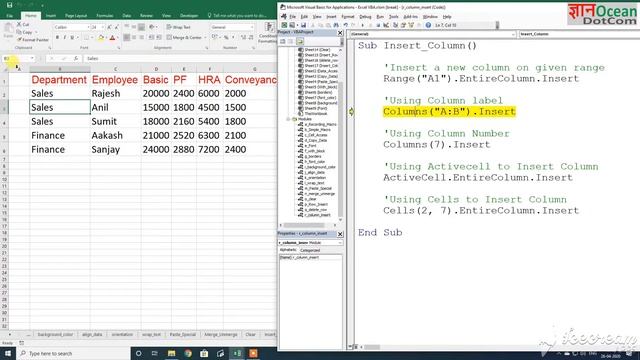Open the Debug menu in the VBA editor
The height and width of the screenshot is (360, 640).
pyautogui.click(x=365, y=17)
